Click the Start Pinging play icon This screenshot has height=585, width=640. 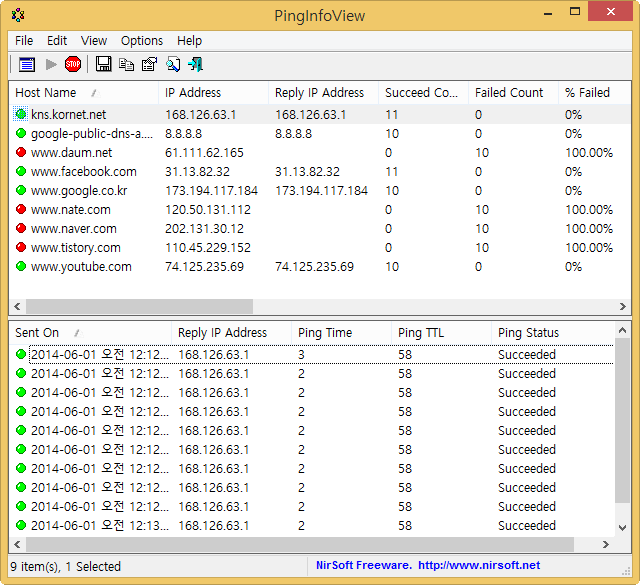point(51,65)
